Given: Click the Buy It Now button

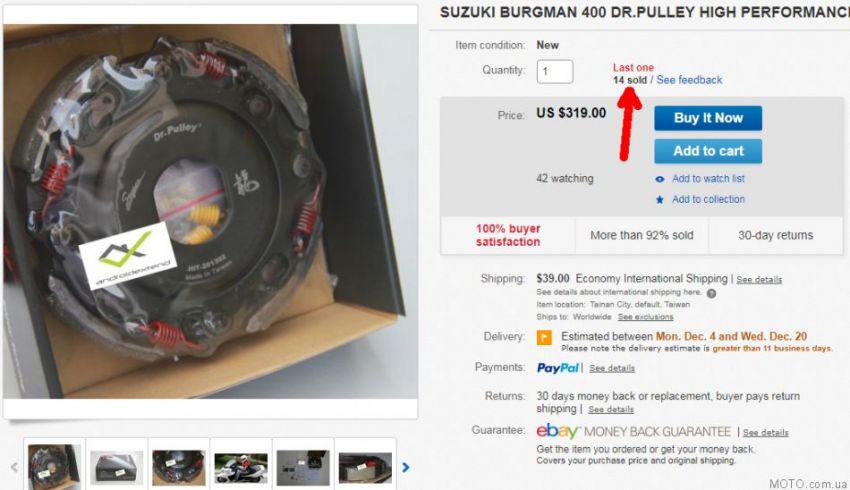Looking at the screenshot, I should [x=708, y=118].
